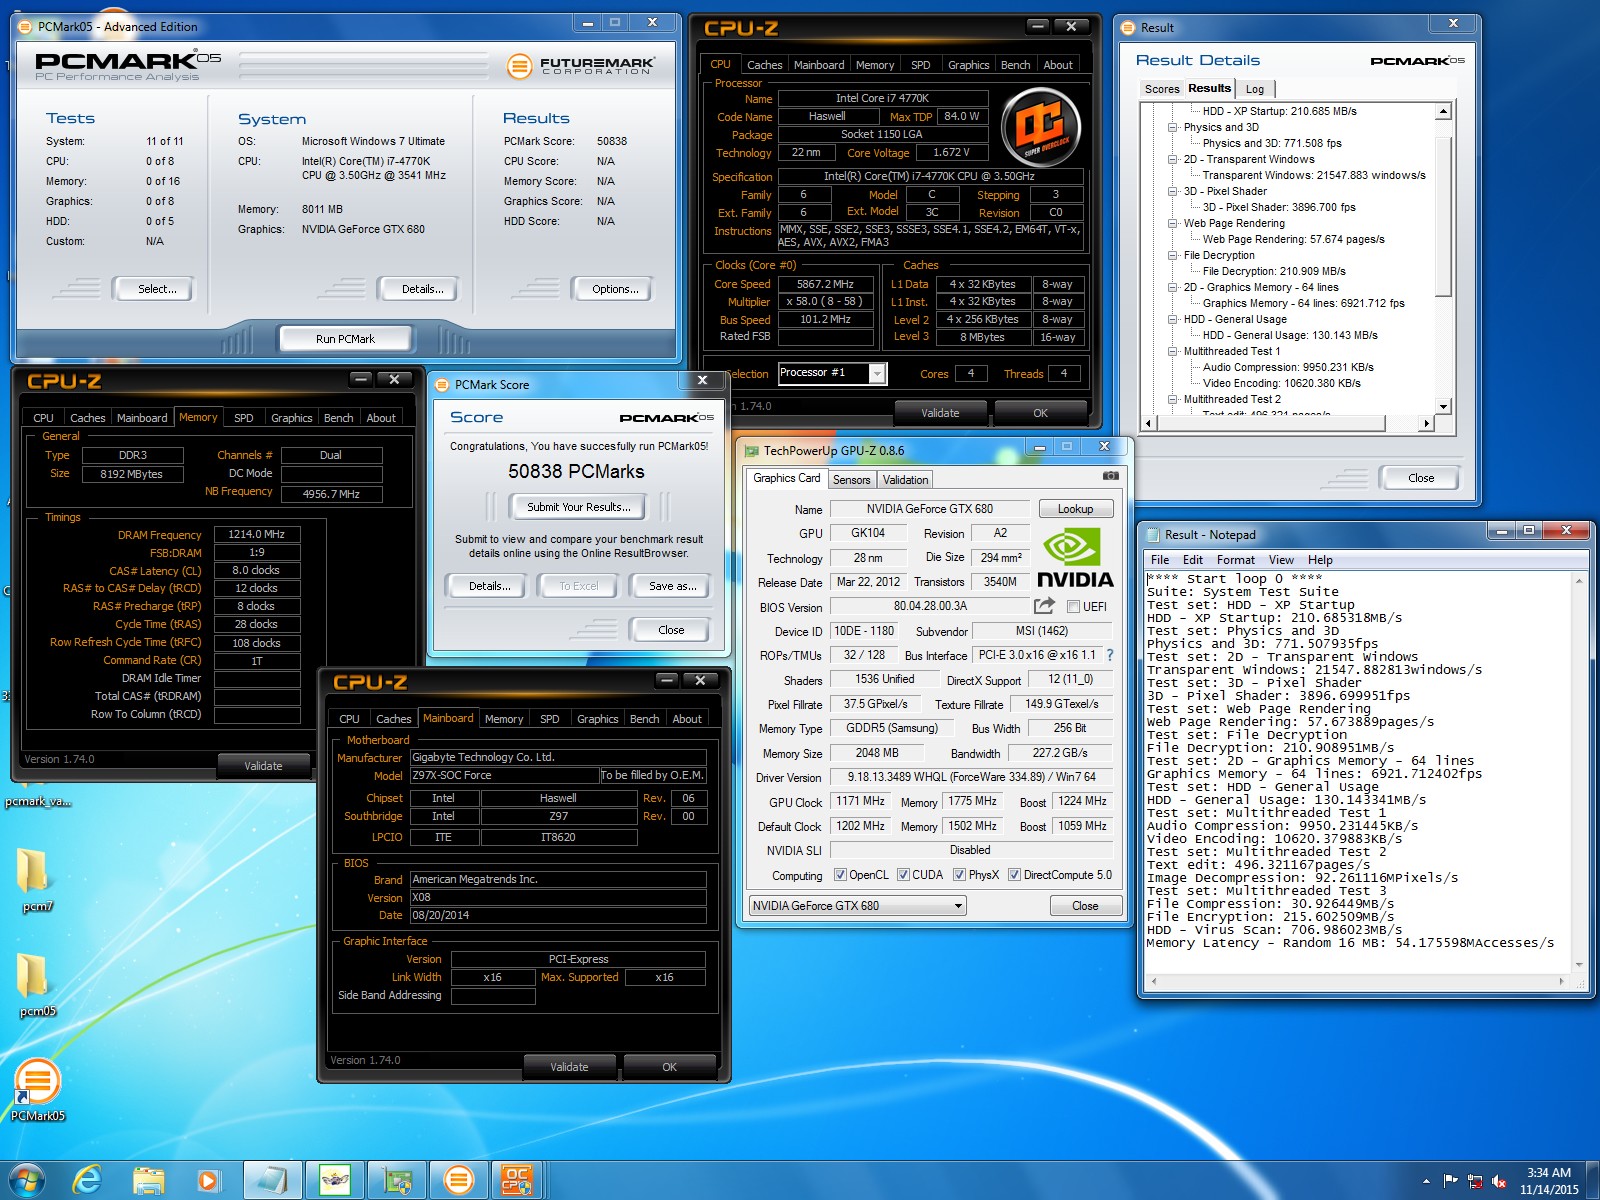Screen dimensions: 1600x1200
Task: Launch Internet Explorer from the taskbar
Action: tap(88, 1180)
